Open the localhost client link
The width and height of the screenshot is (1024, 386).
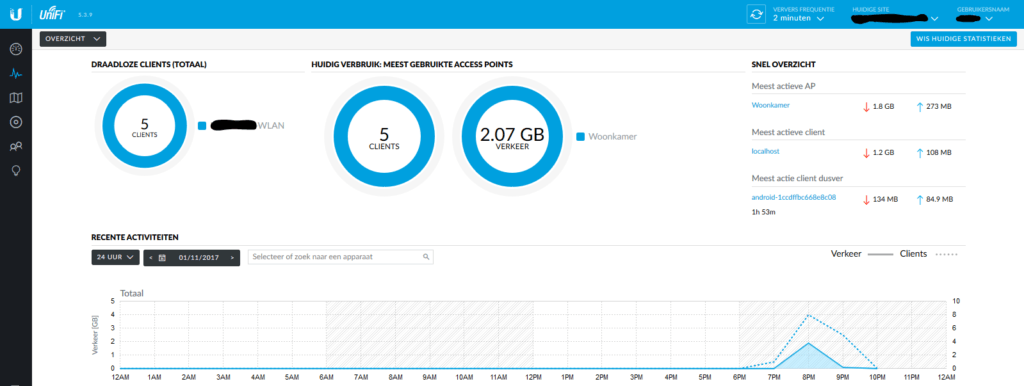pyautogui.click(x=765, y=151)
